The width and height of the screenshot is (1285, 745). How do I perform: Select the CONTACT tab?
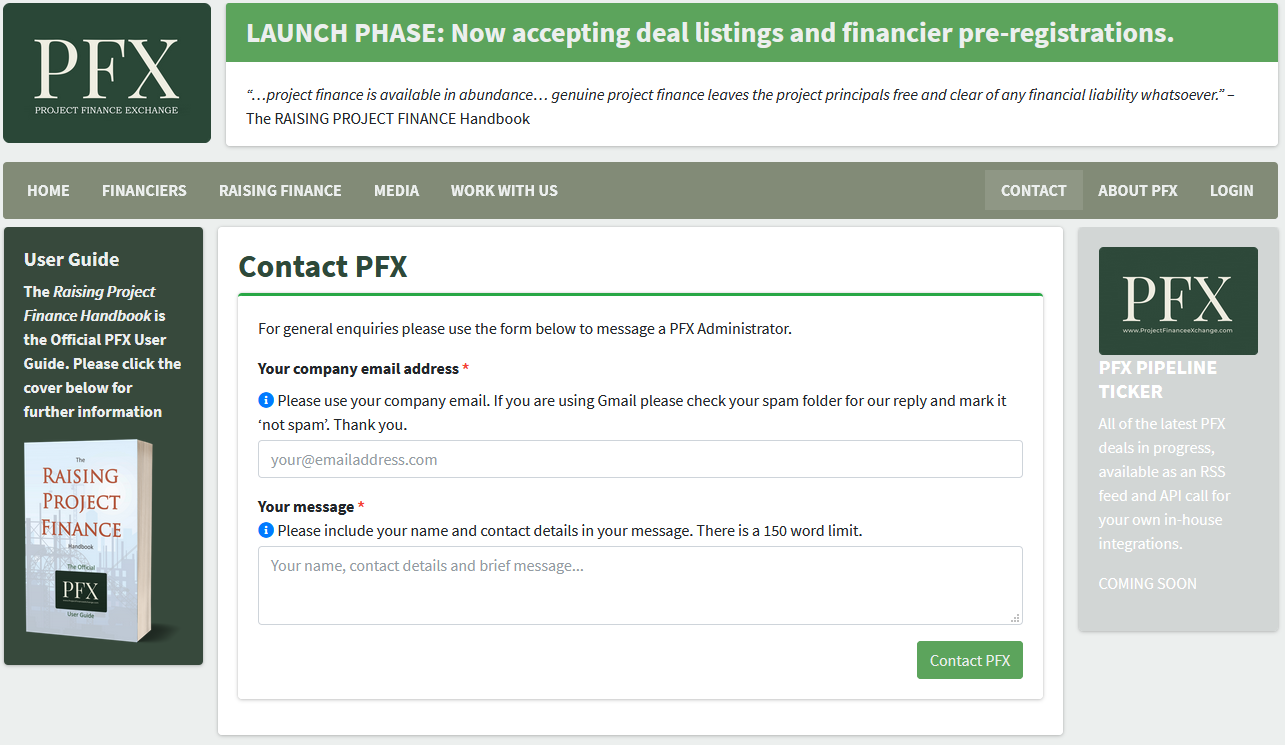[x=1033, y=190]
